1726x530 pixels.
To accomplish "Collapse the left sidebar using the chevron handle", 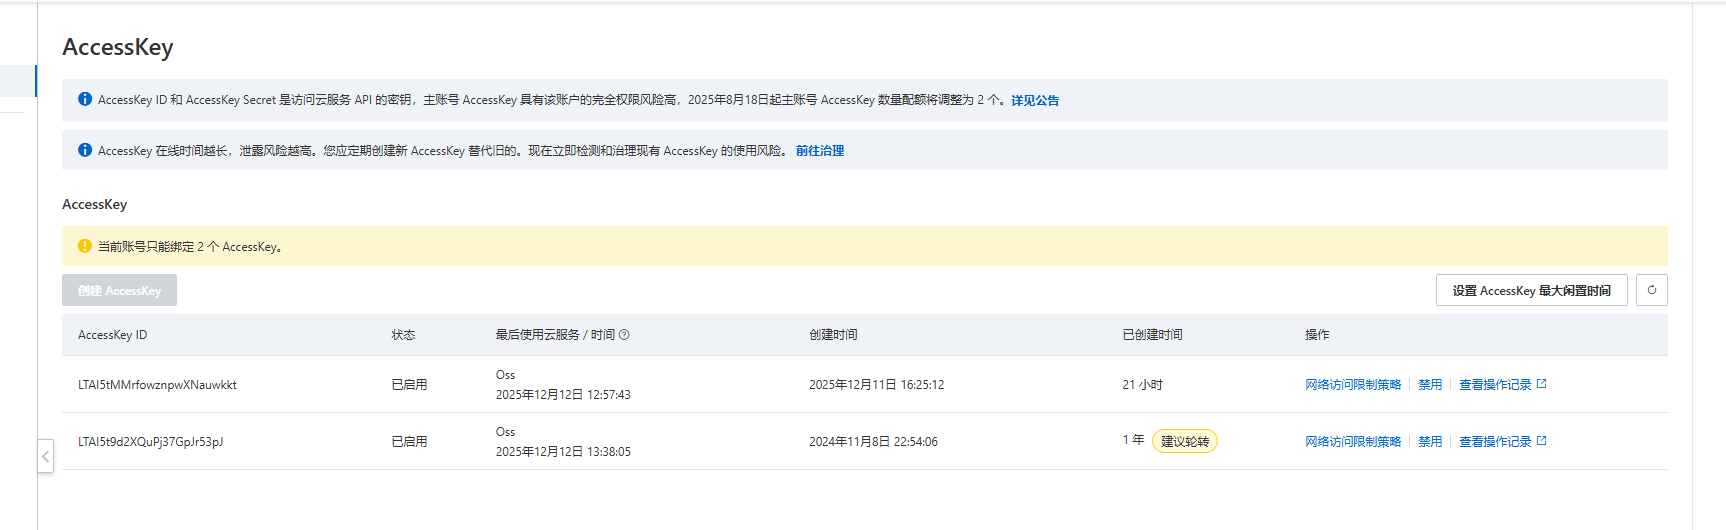I will coord(45,456).
